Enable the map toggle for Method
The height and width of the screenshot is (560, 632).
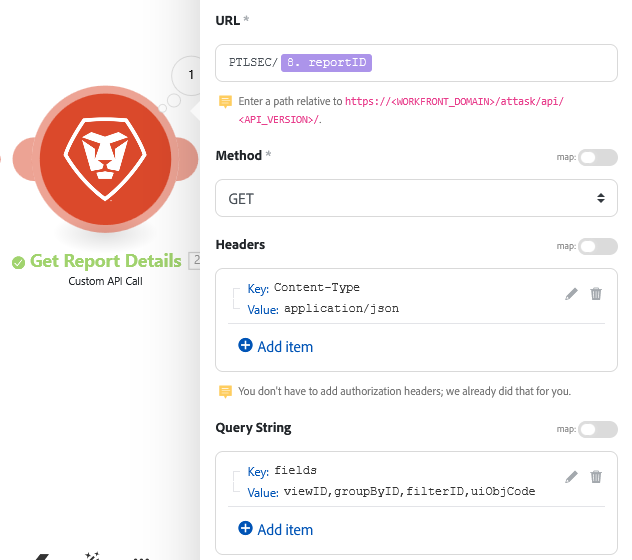(x=597, y=157)
